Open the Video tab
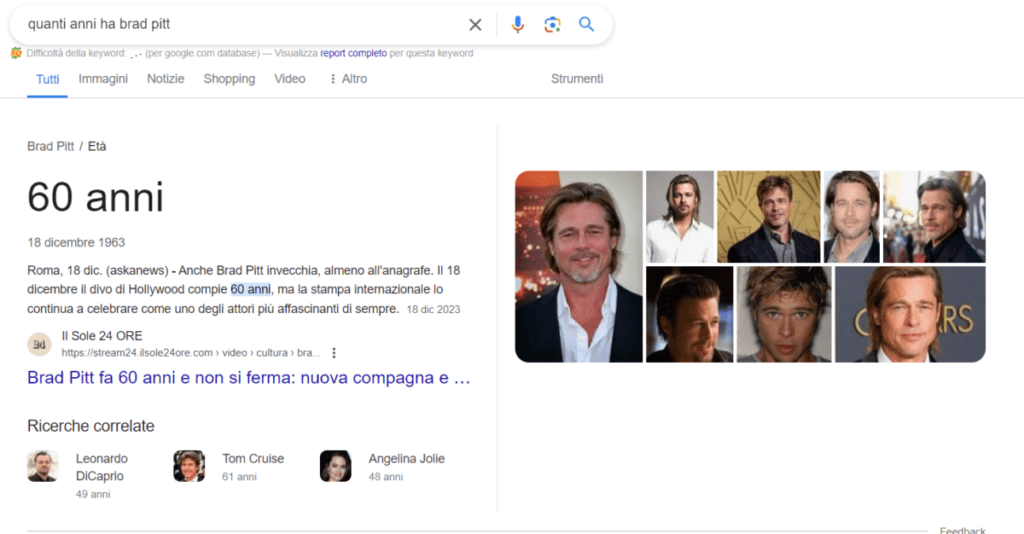The width and height of the screenshot is (1024, 534). tap(289, 79)
